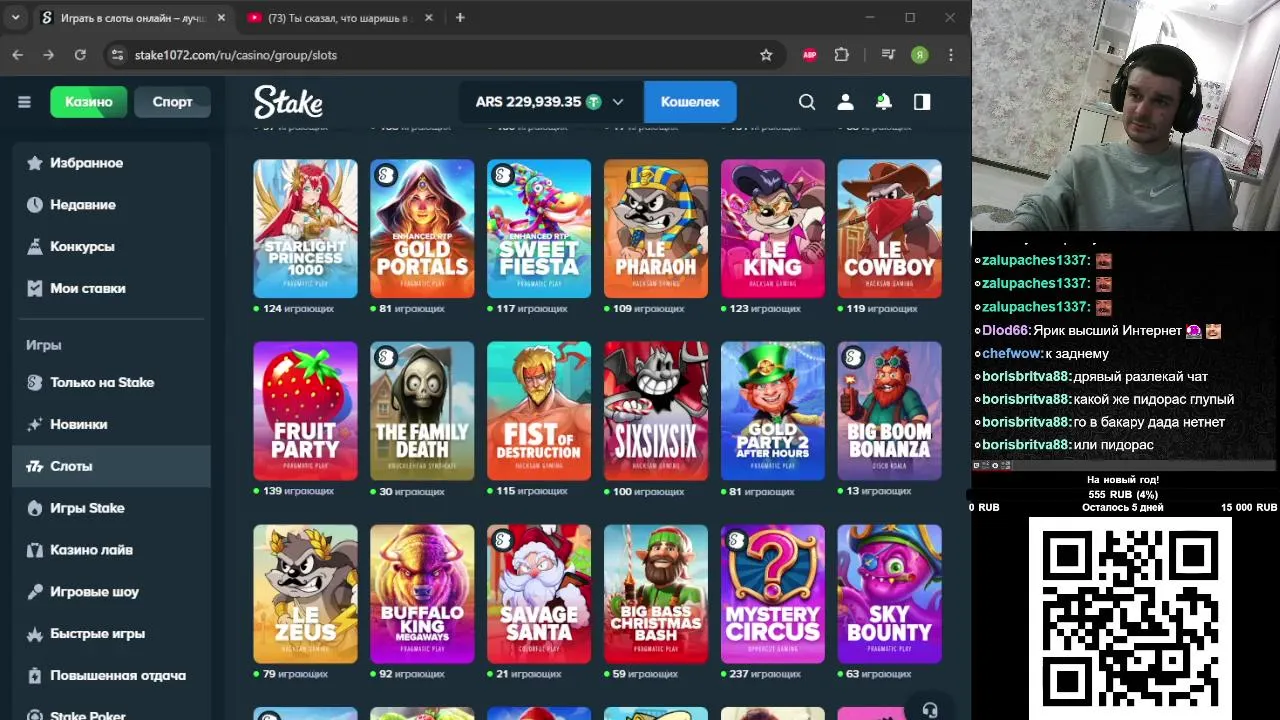Open the user profile icon

845,102
